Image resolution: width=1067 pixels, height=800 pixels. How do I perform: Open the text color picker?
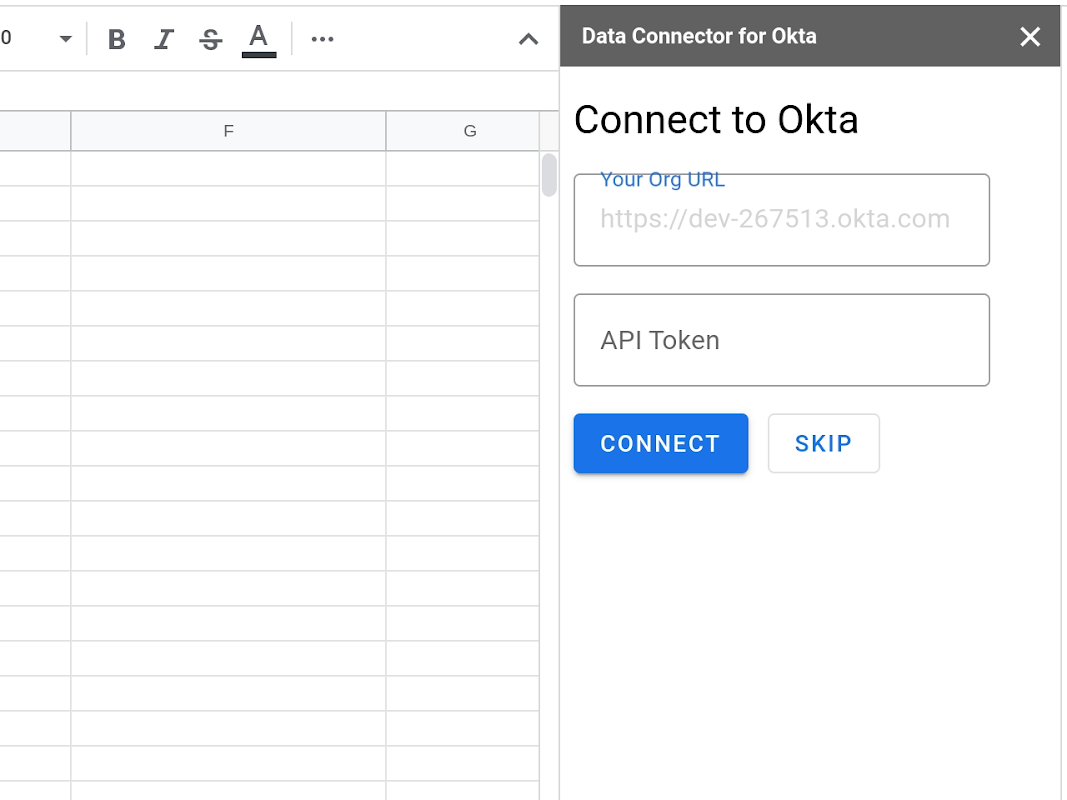[259, 39]
